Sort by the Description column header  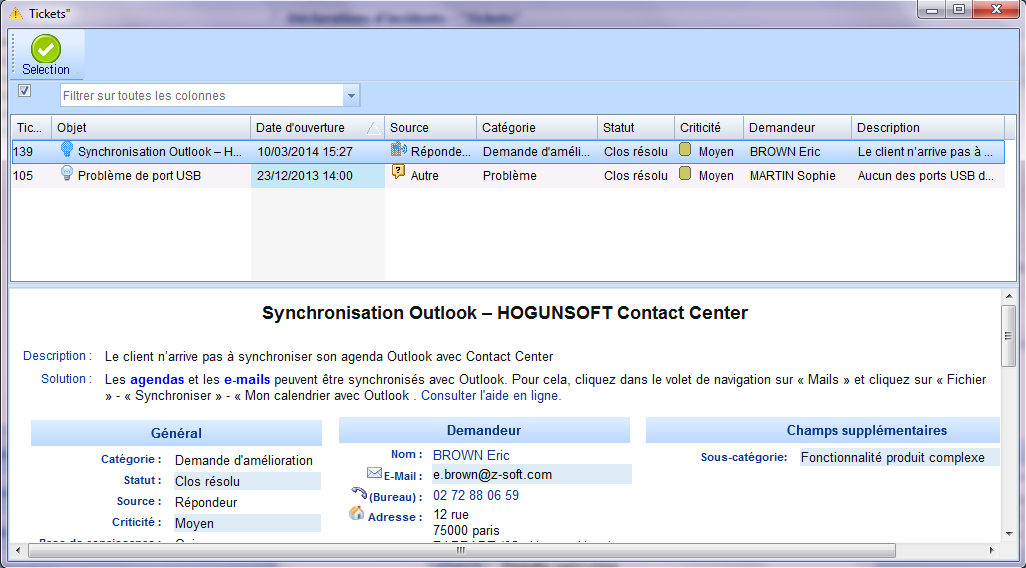pyautogui.click(x=928, y=128)
